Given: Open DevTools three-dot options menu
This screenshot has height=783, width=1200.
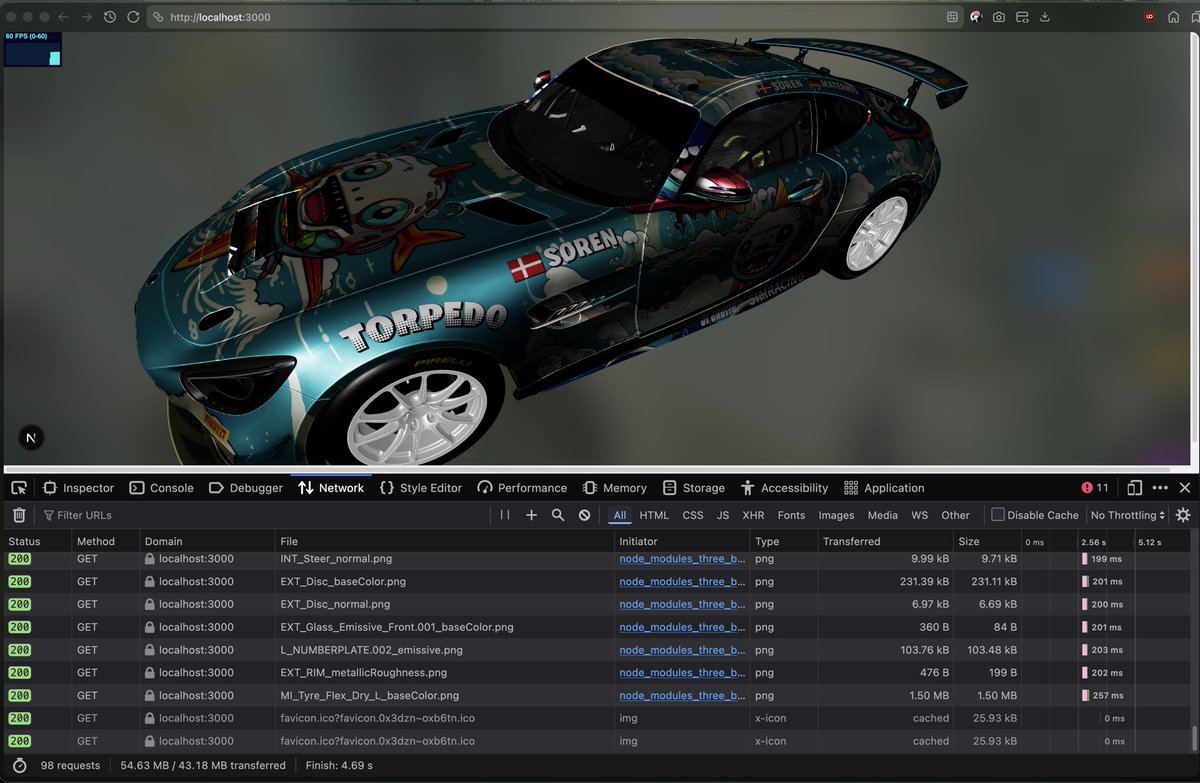Looking at the screenshot, I should click(1160, 488).
